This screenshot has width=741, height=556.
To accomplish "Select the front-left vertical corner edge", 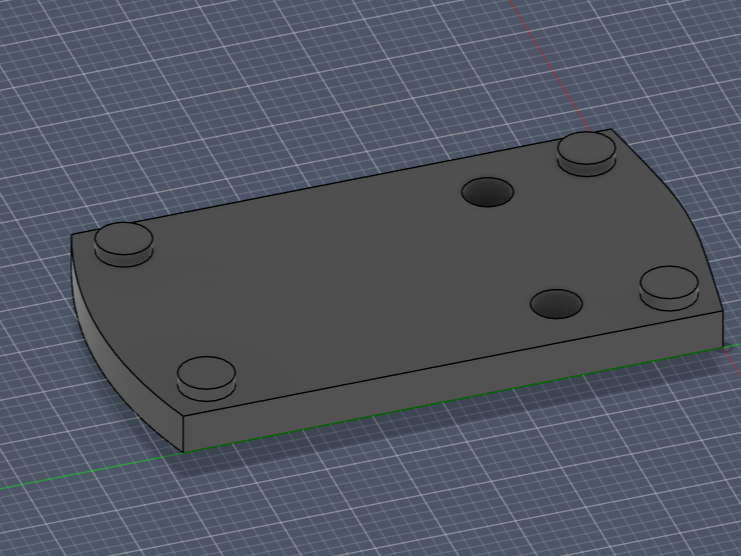I will [183, 434].
